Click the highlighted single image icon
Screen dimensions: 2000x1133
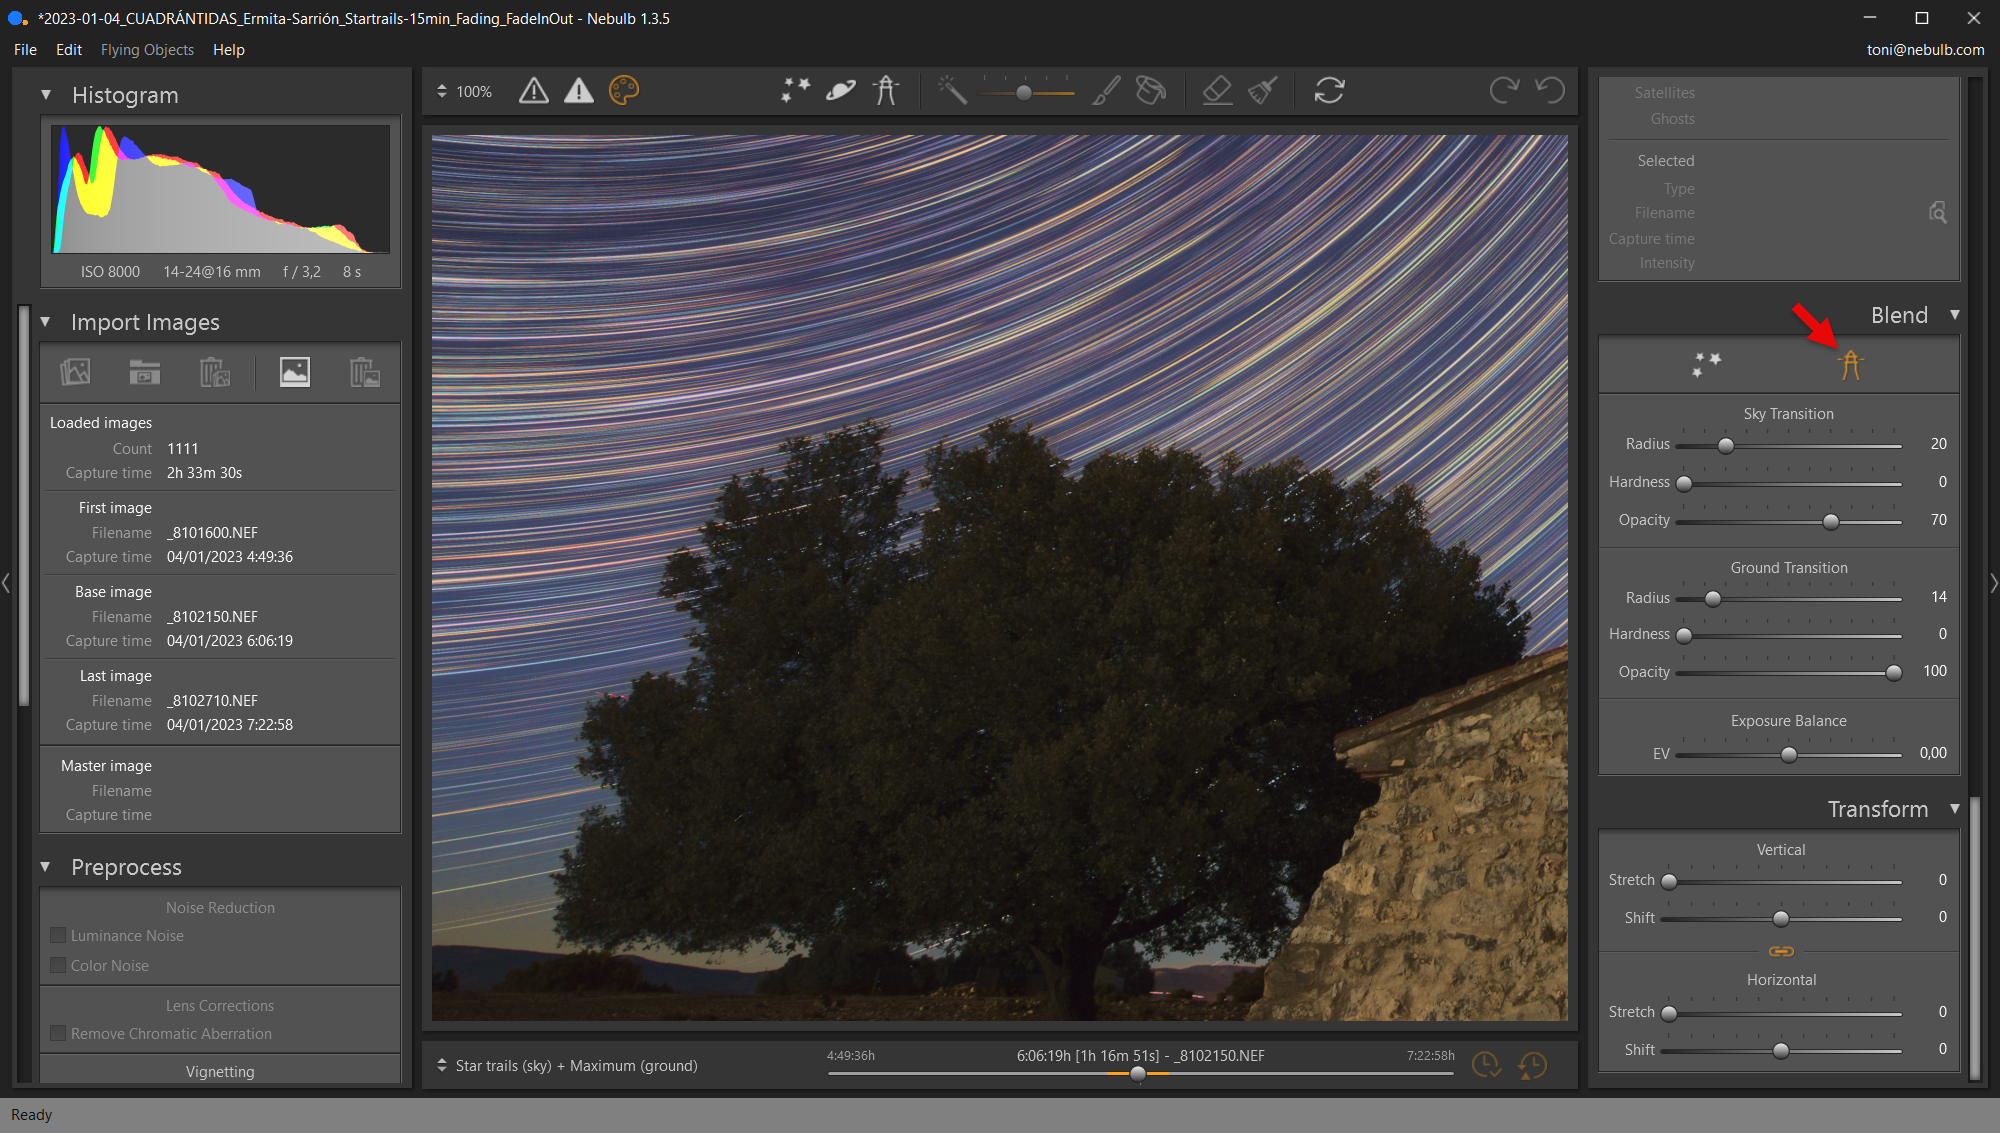[294, 372]
